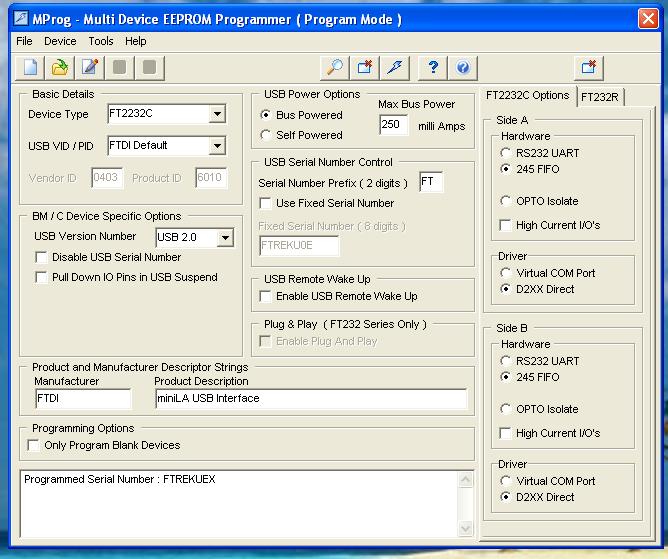Click the Product ID field
Screen dimensions: 668x559
pos(211,178)
